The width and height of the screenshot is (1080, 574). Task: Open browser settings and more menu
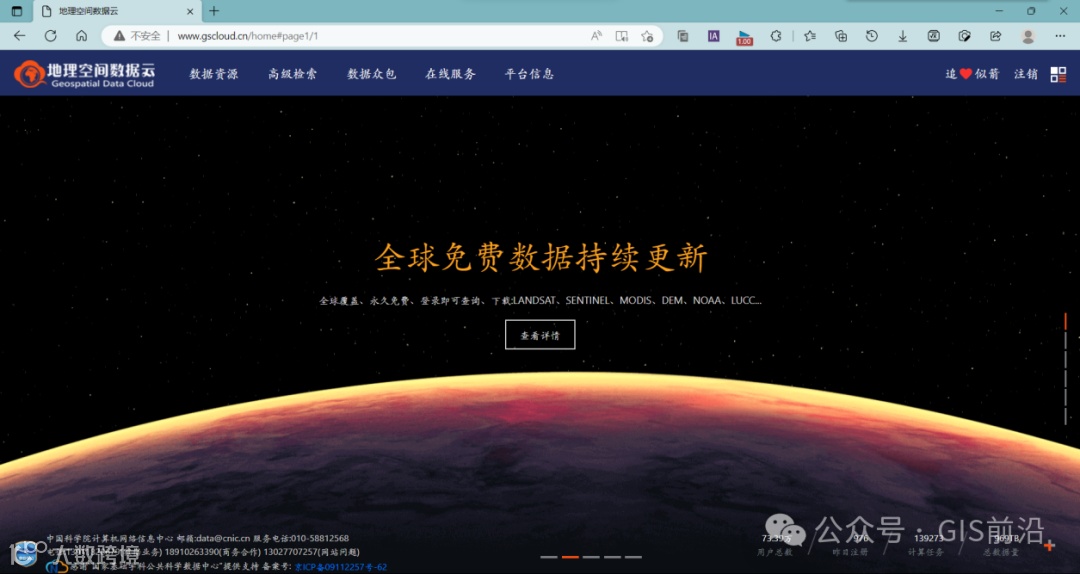coord(1060,36)
